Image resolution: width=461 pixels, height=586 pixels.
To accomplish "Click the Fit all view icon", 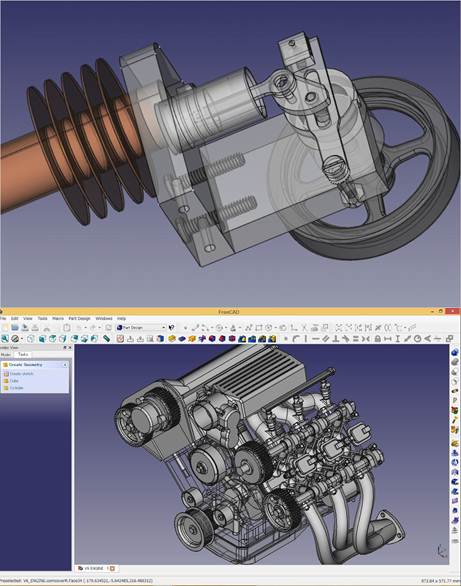I will pyautogui.click(x=4, y=339).
